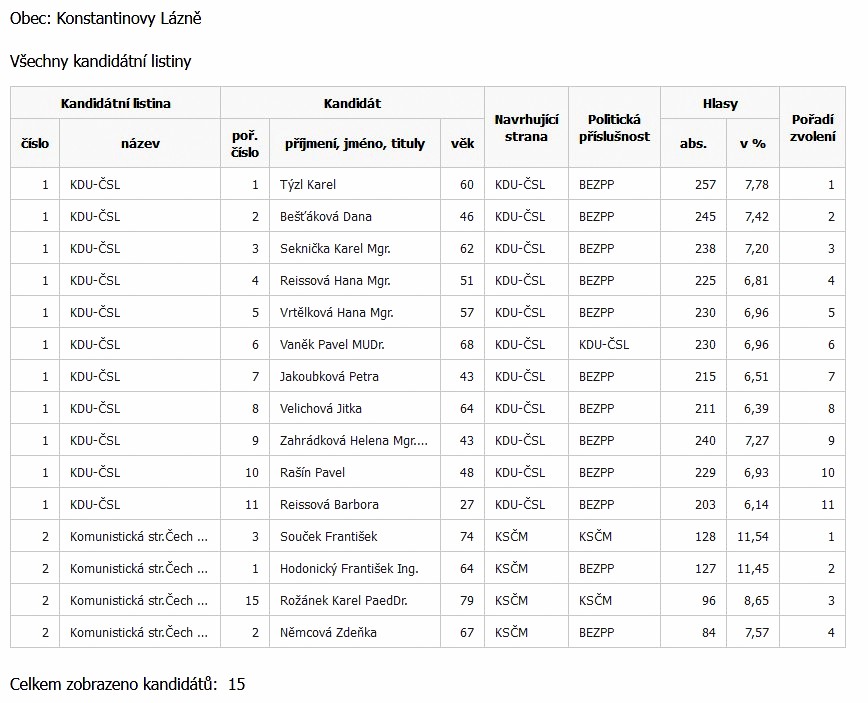Select the "Hlasy" group header
868x703 pixels.
[720, 103]
